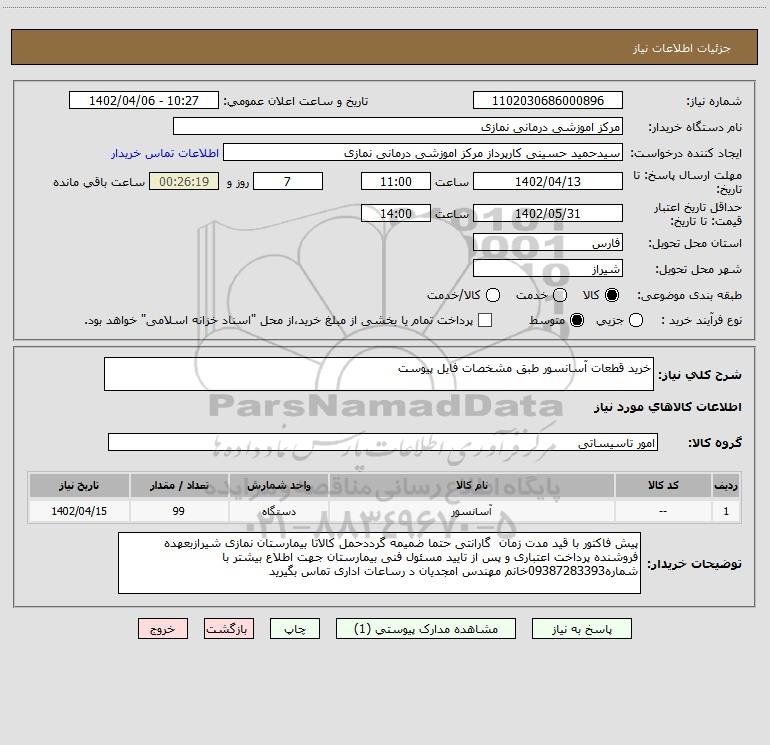Click the remaining days field showing 7
Screen dimensions: 770x745
[x=288, y=181]
